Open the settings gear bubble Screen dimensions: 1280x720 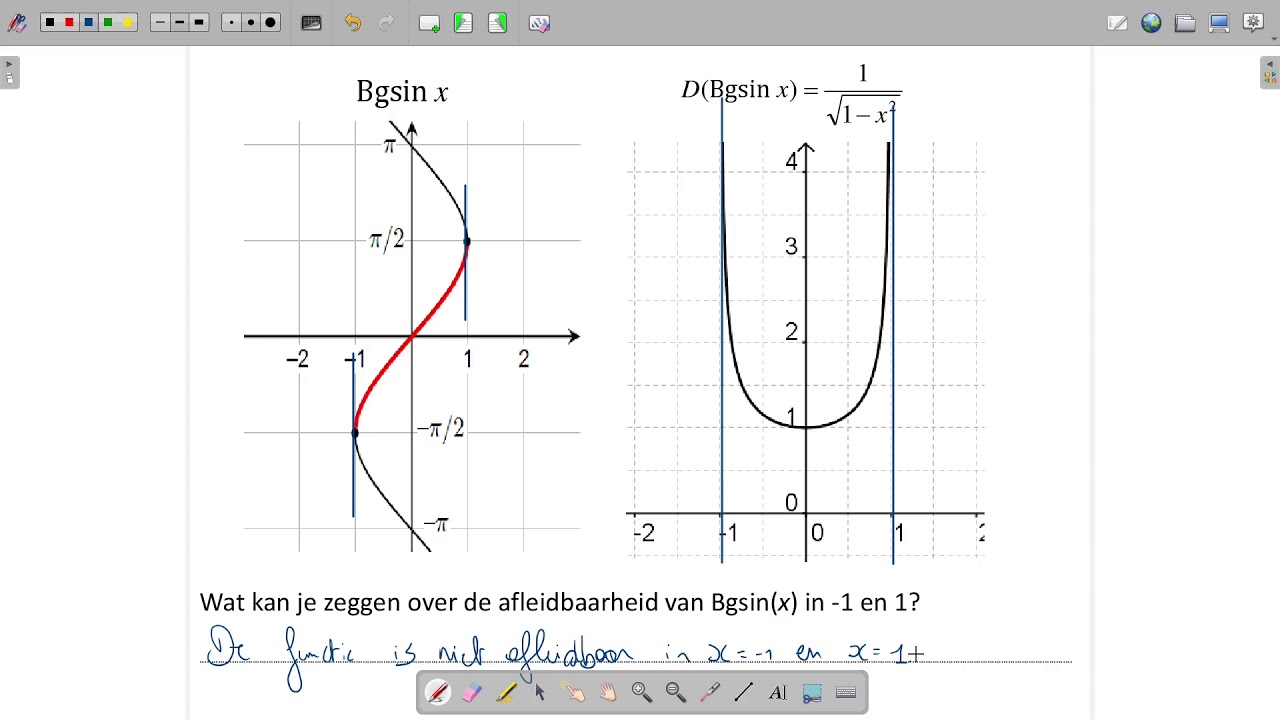pos(1252,22)
